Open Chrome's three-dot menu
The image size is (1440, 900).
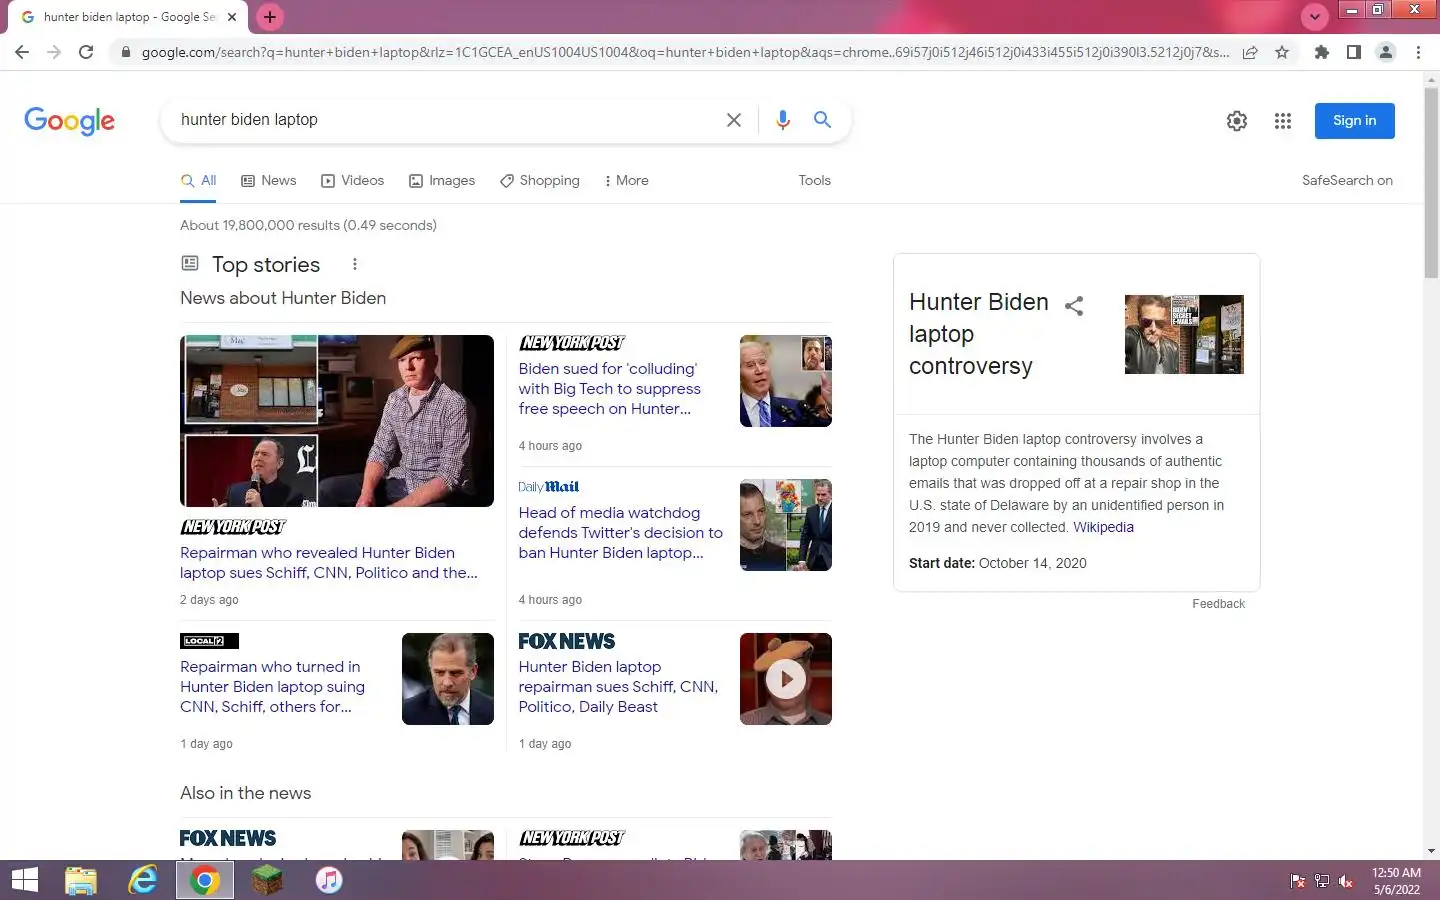1418,52
